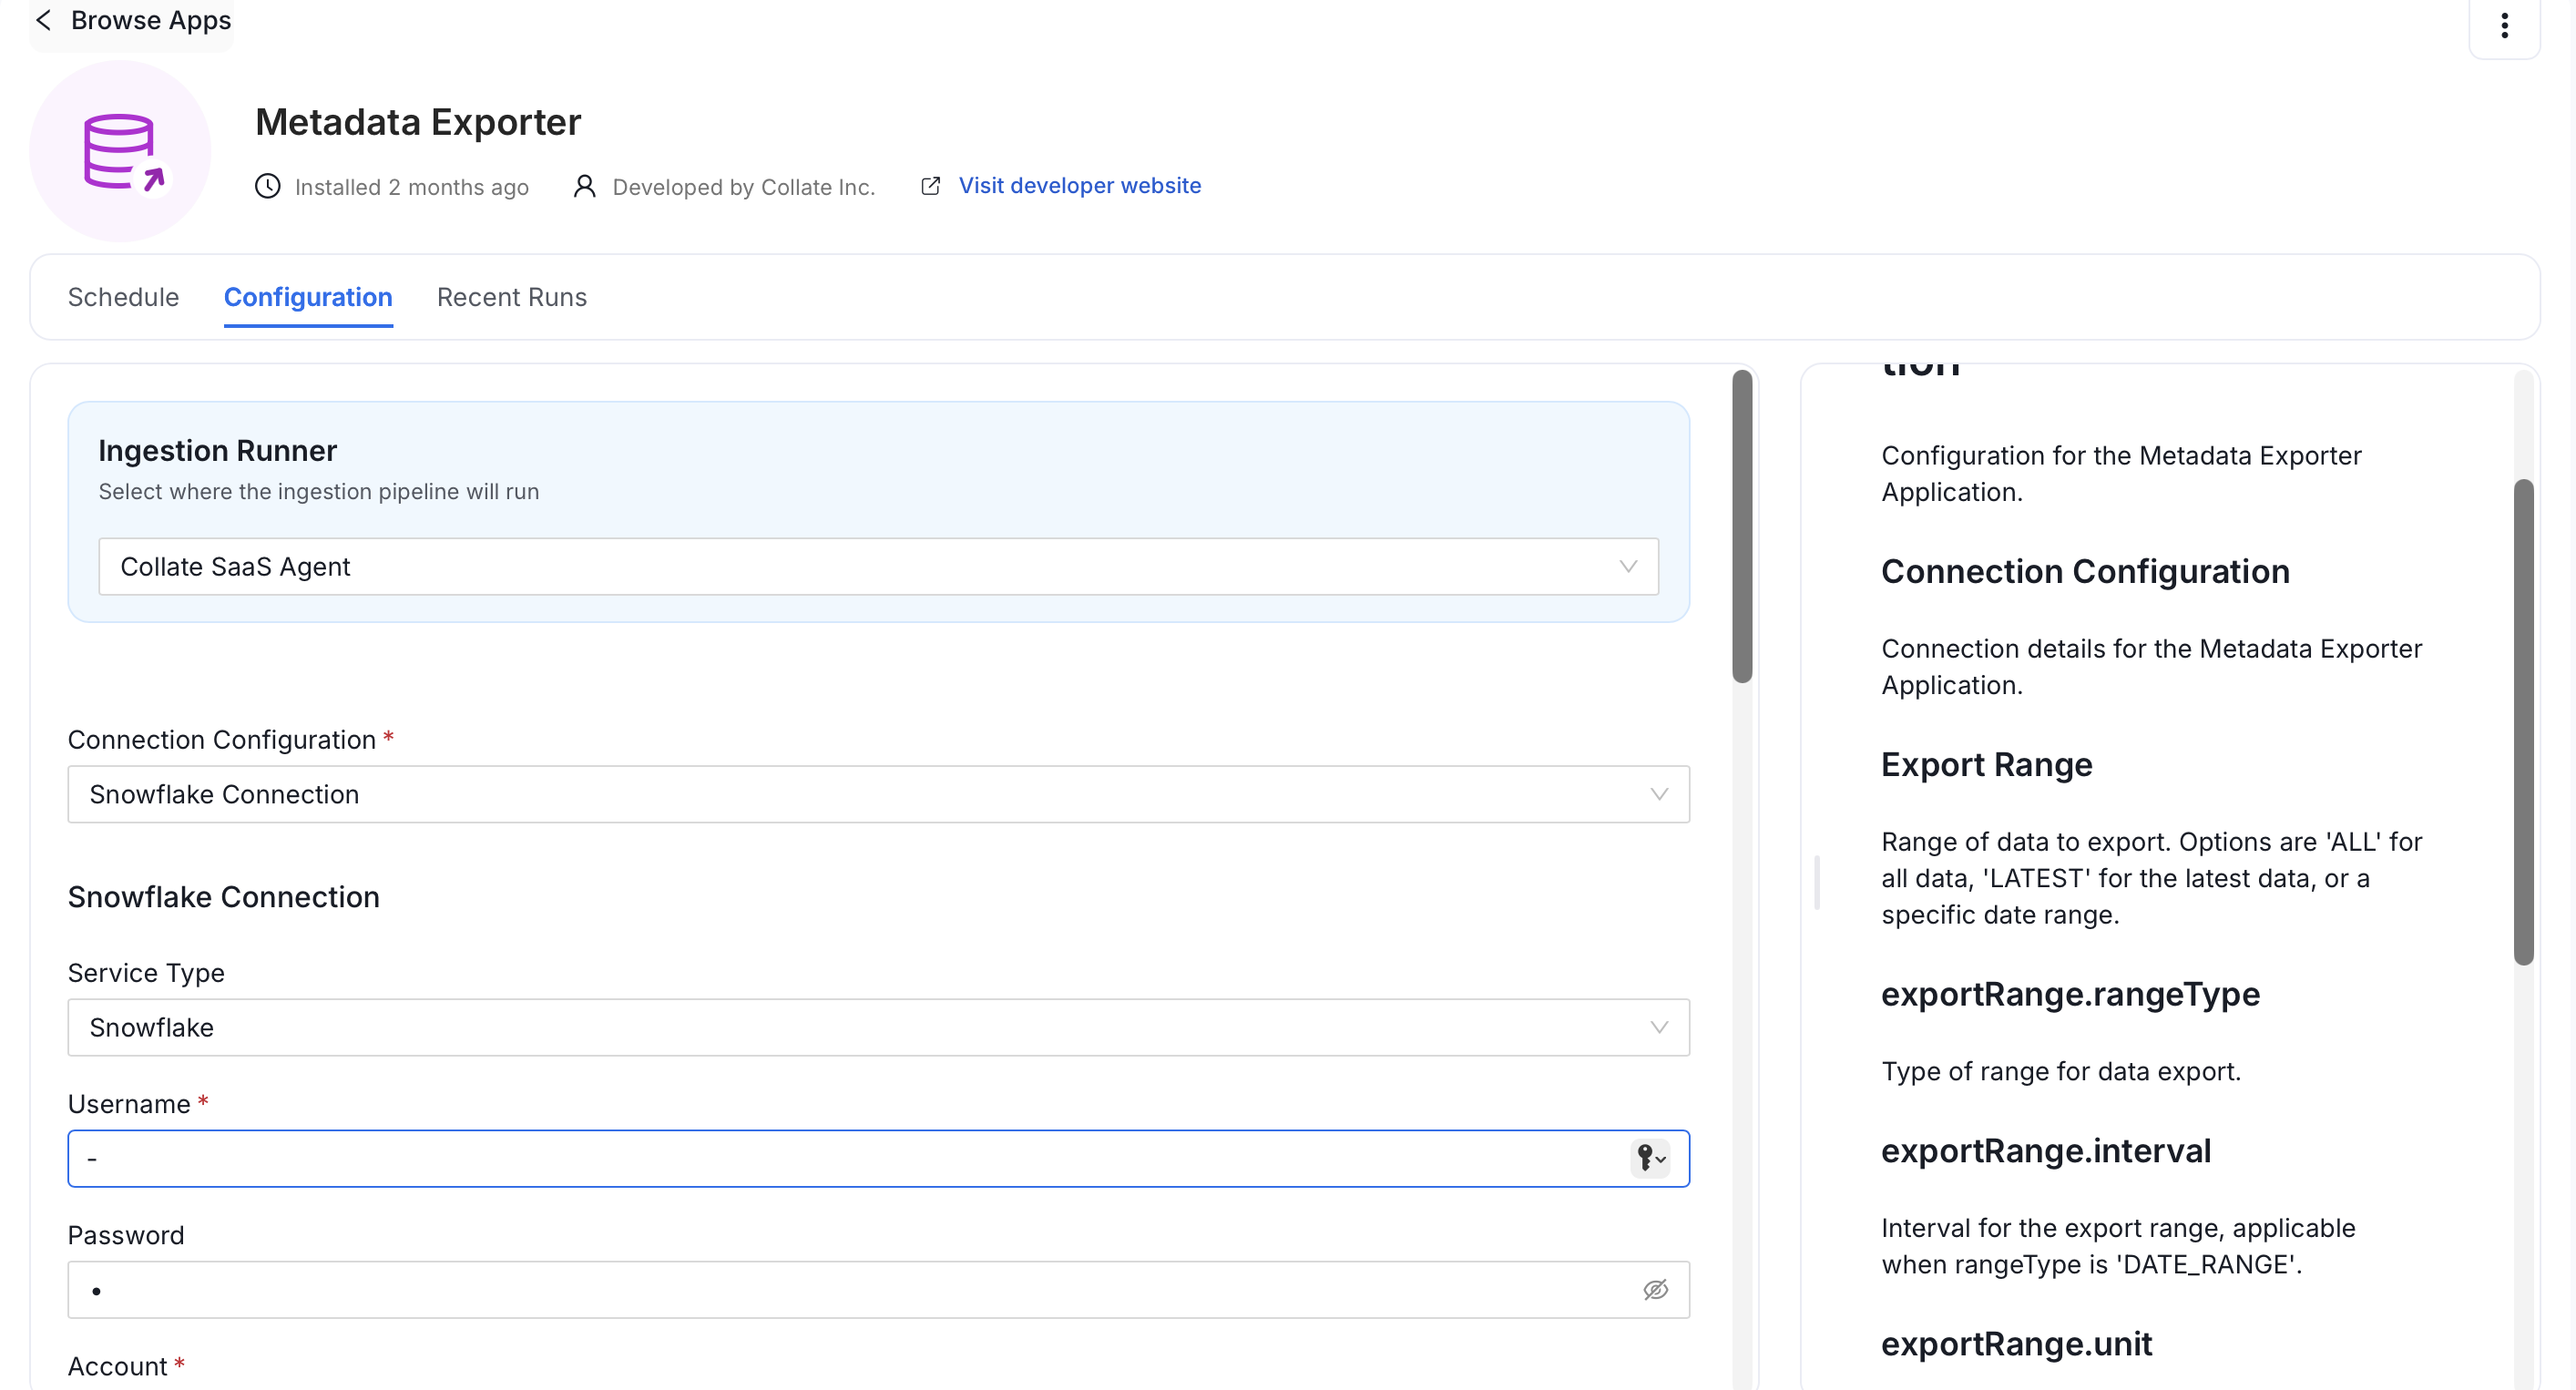2576x1390 pixels.
Task: Open the Ingestion Runner dropdown
Action: pos(878,566)
